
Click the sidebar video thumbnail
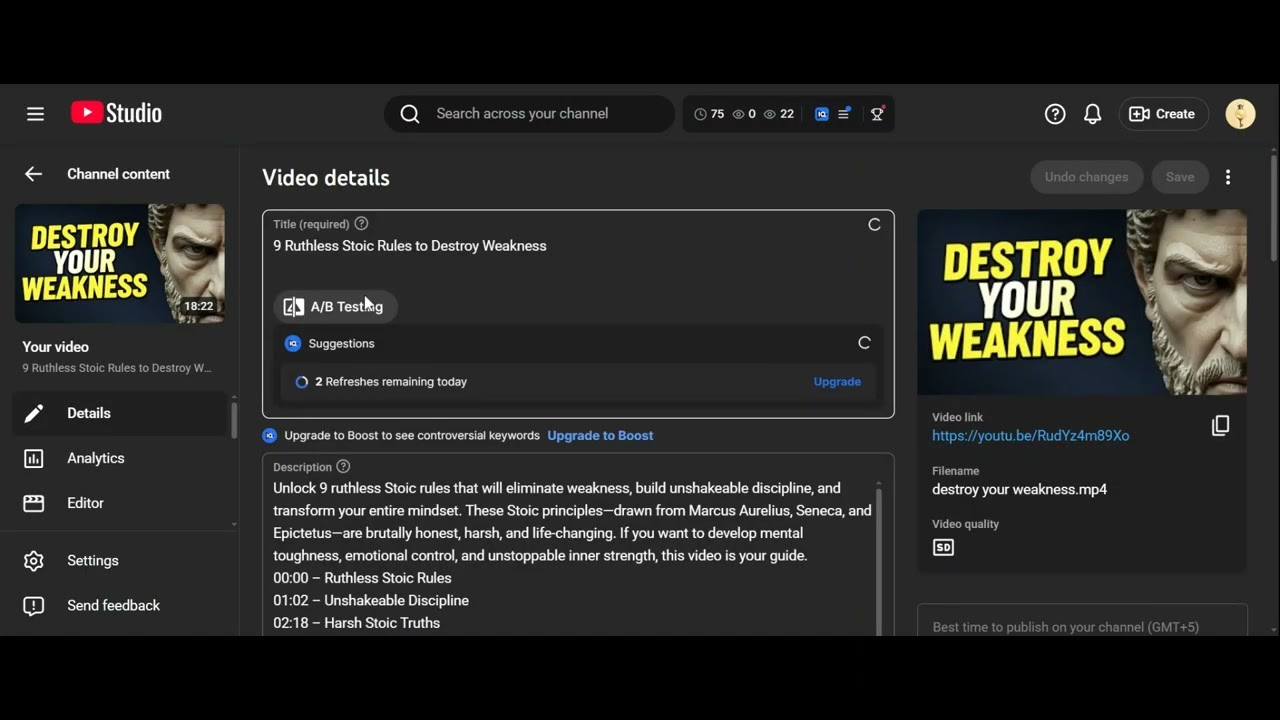click(x=120, y=264)
